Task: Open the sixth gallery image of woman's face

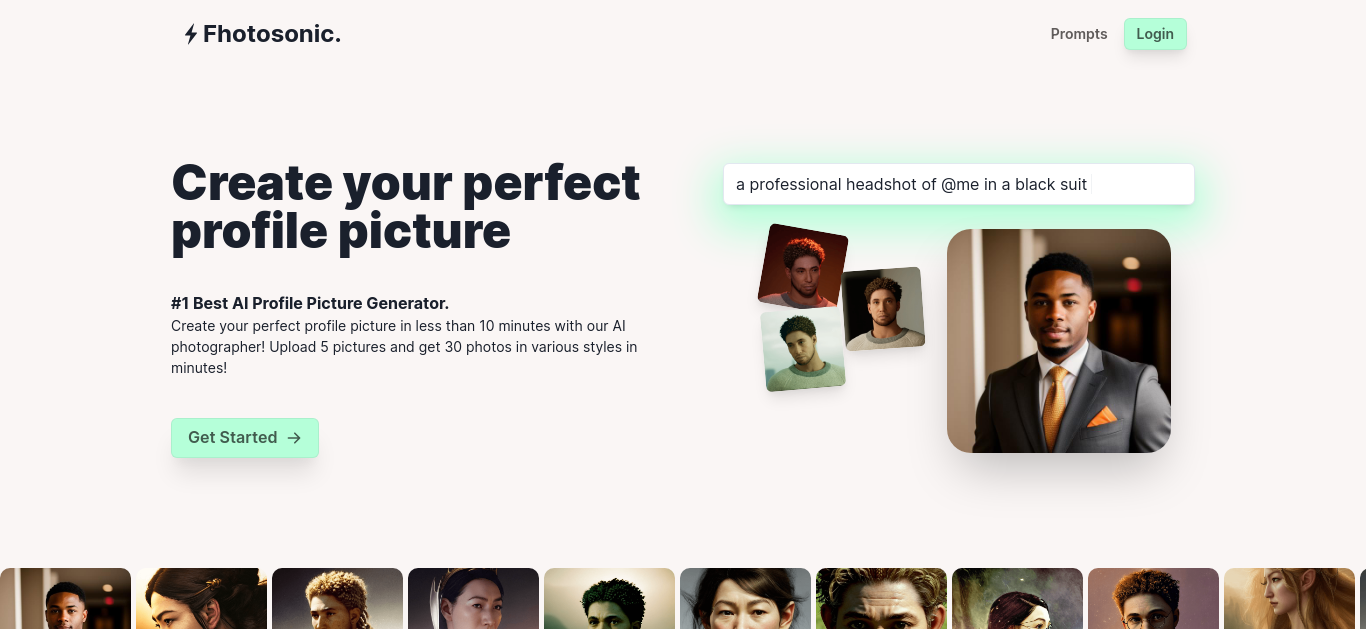Action: [x=745, y=598]
